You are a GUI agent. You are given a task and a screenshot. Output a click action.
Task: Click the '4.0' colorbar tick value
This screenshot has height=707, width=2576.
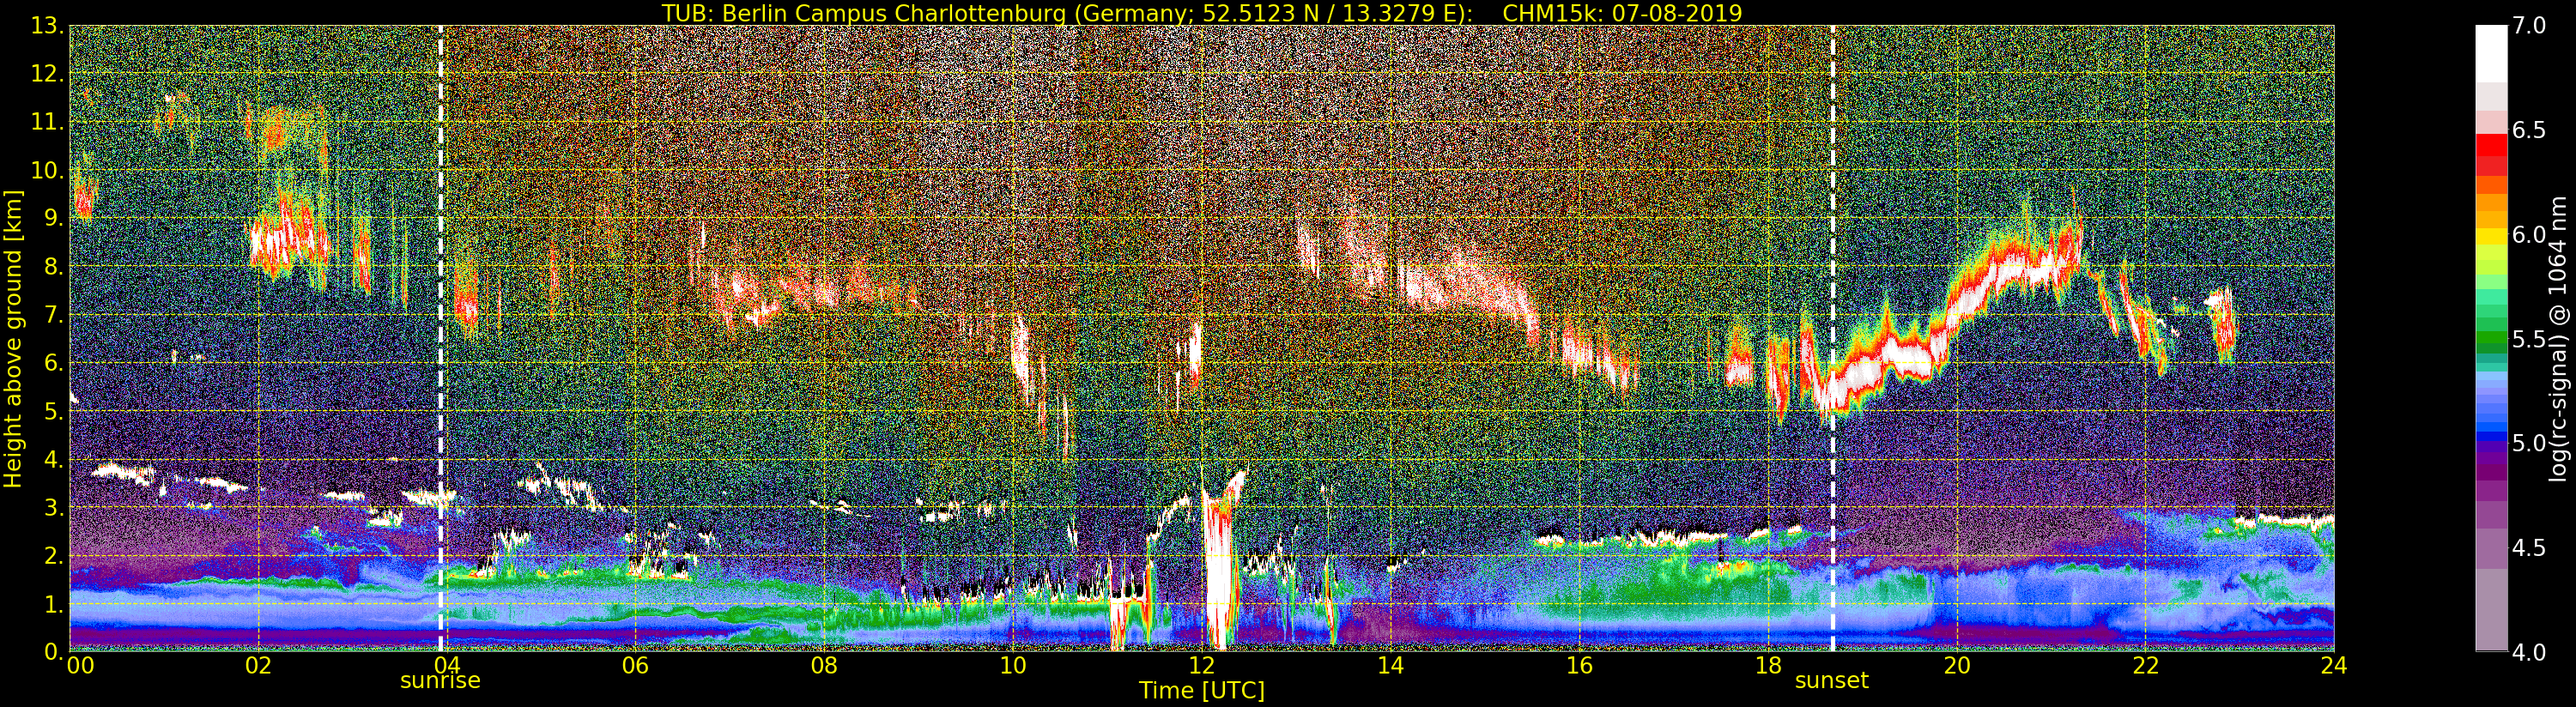[x=2530, y=652]
